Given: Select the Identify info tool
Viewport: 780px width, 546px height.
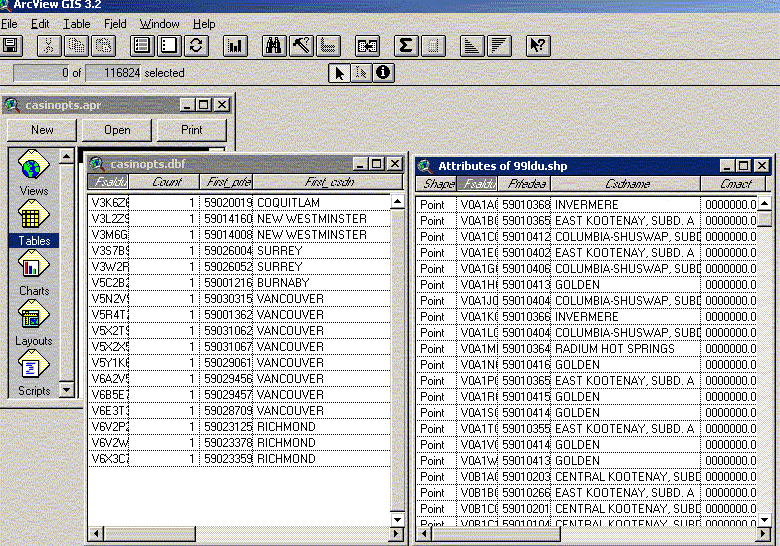Looking at the screenshot, I should 383,72.
